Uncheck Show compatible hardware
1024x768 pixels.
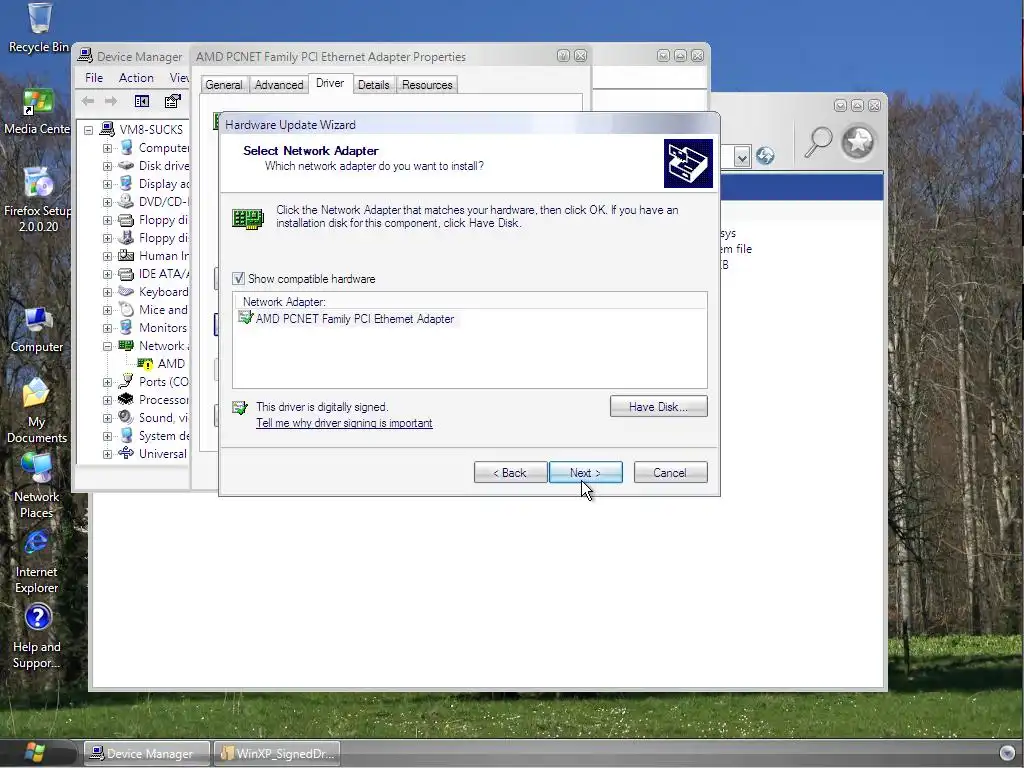coord(238,279)
